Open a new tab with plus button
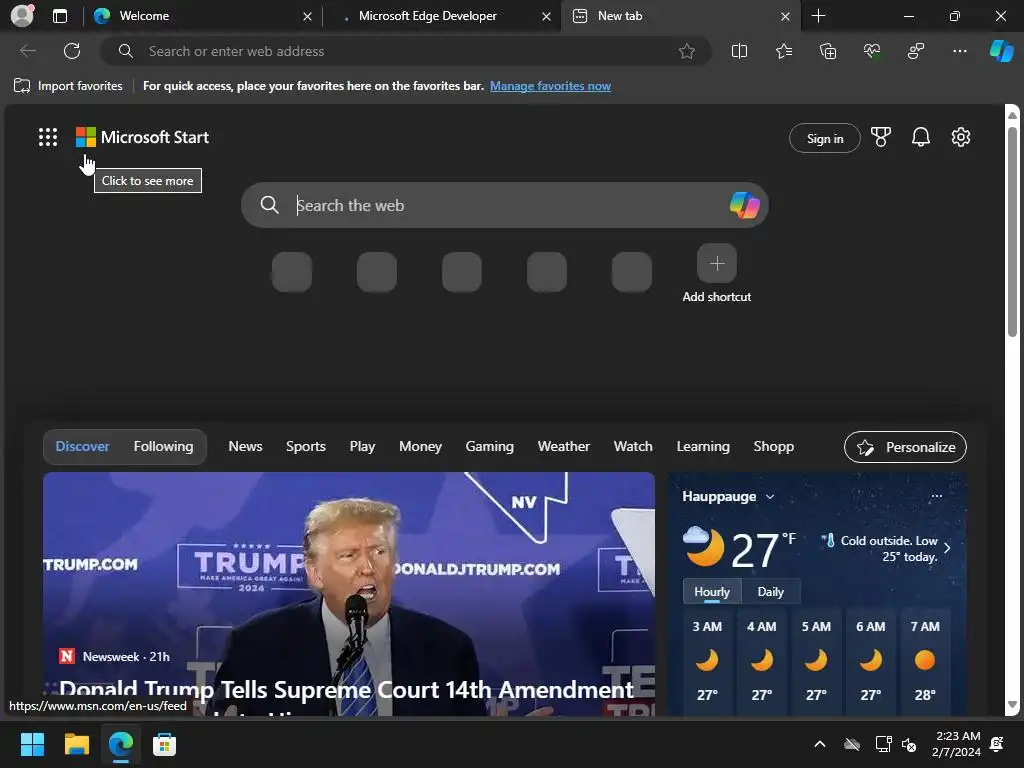This screenshot has height=768, width=1024. 818,16
